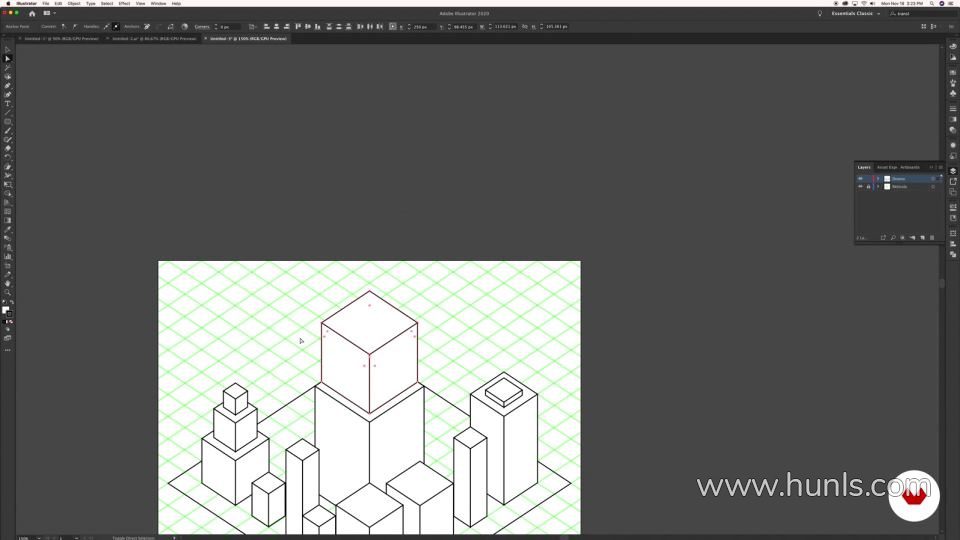Click Make/Release Clipping Mask icon
The height and width of the screenshot is (540, 960).
coord(902,238)
